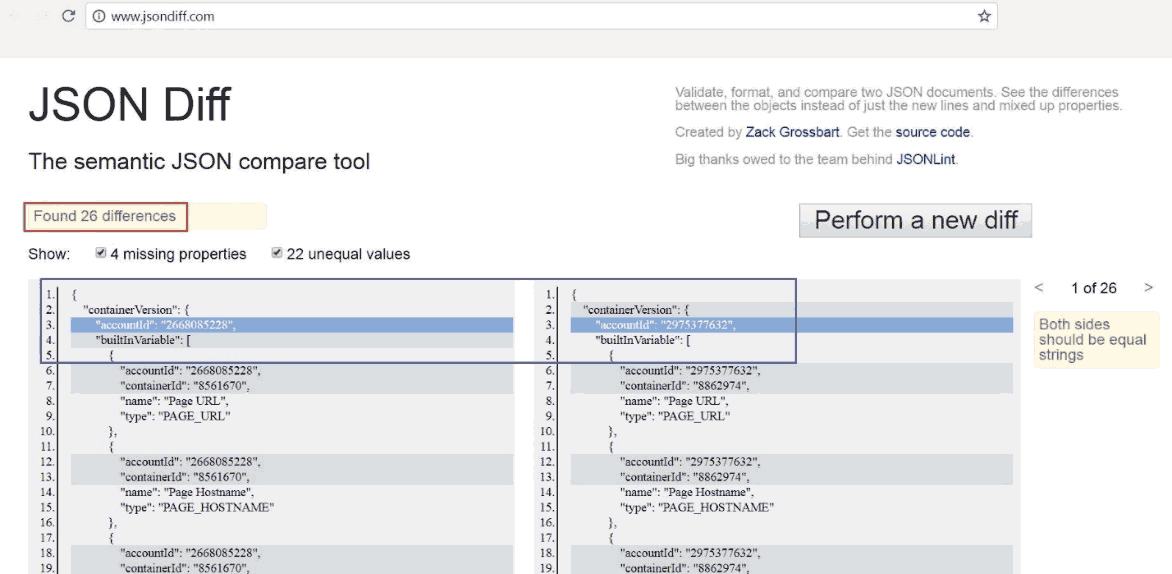Go to previous difference with the left arrow
Image resolution: width=1172 pixels, height=574 pixels.
1039,288
